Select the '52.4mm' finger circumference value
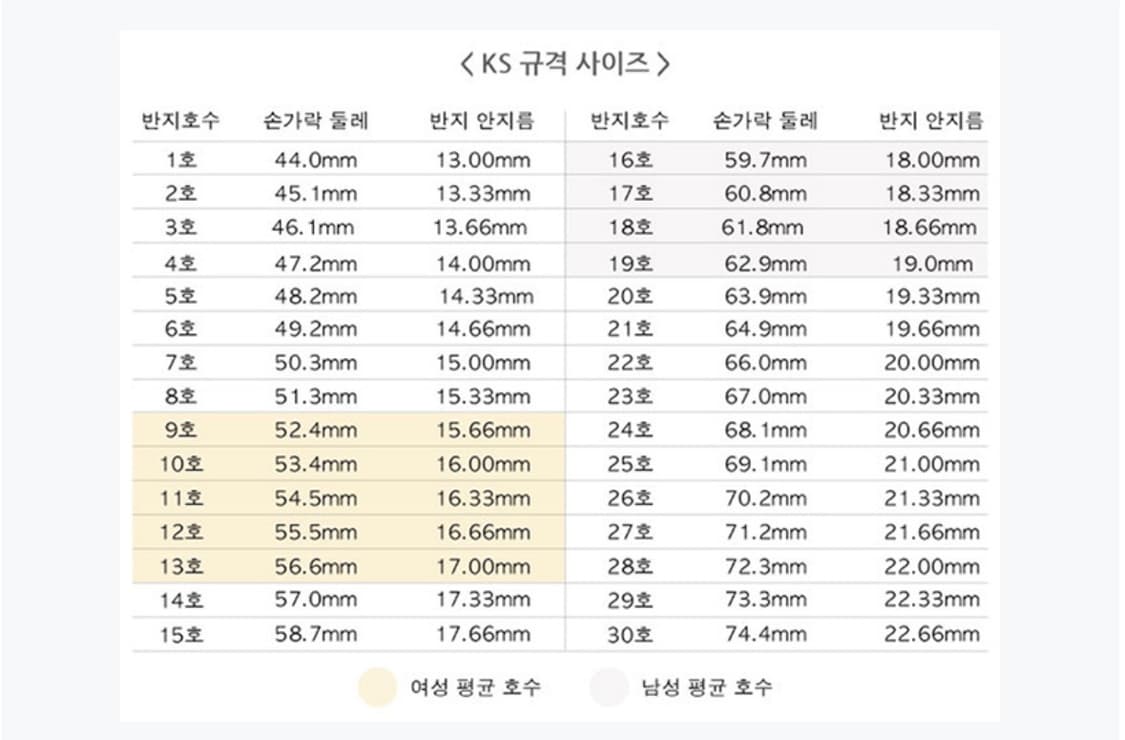 pos(316,431)
